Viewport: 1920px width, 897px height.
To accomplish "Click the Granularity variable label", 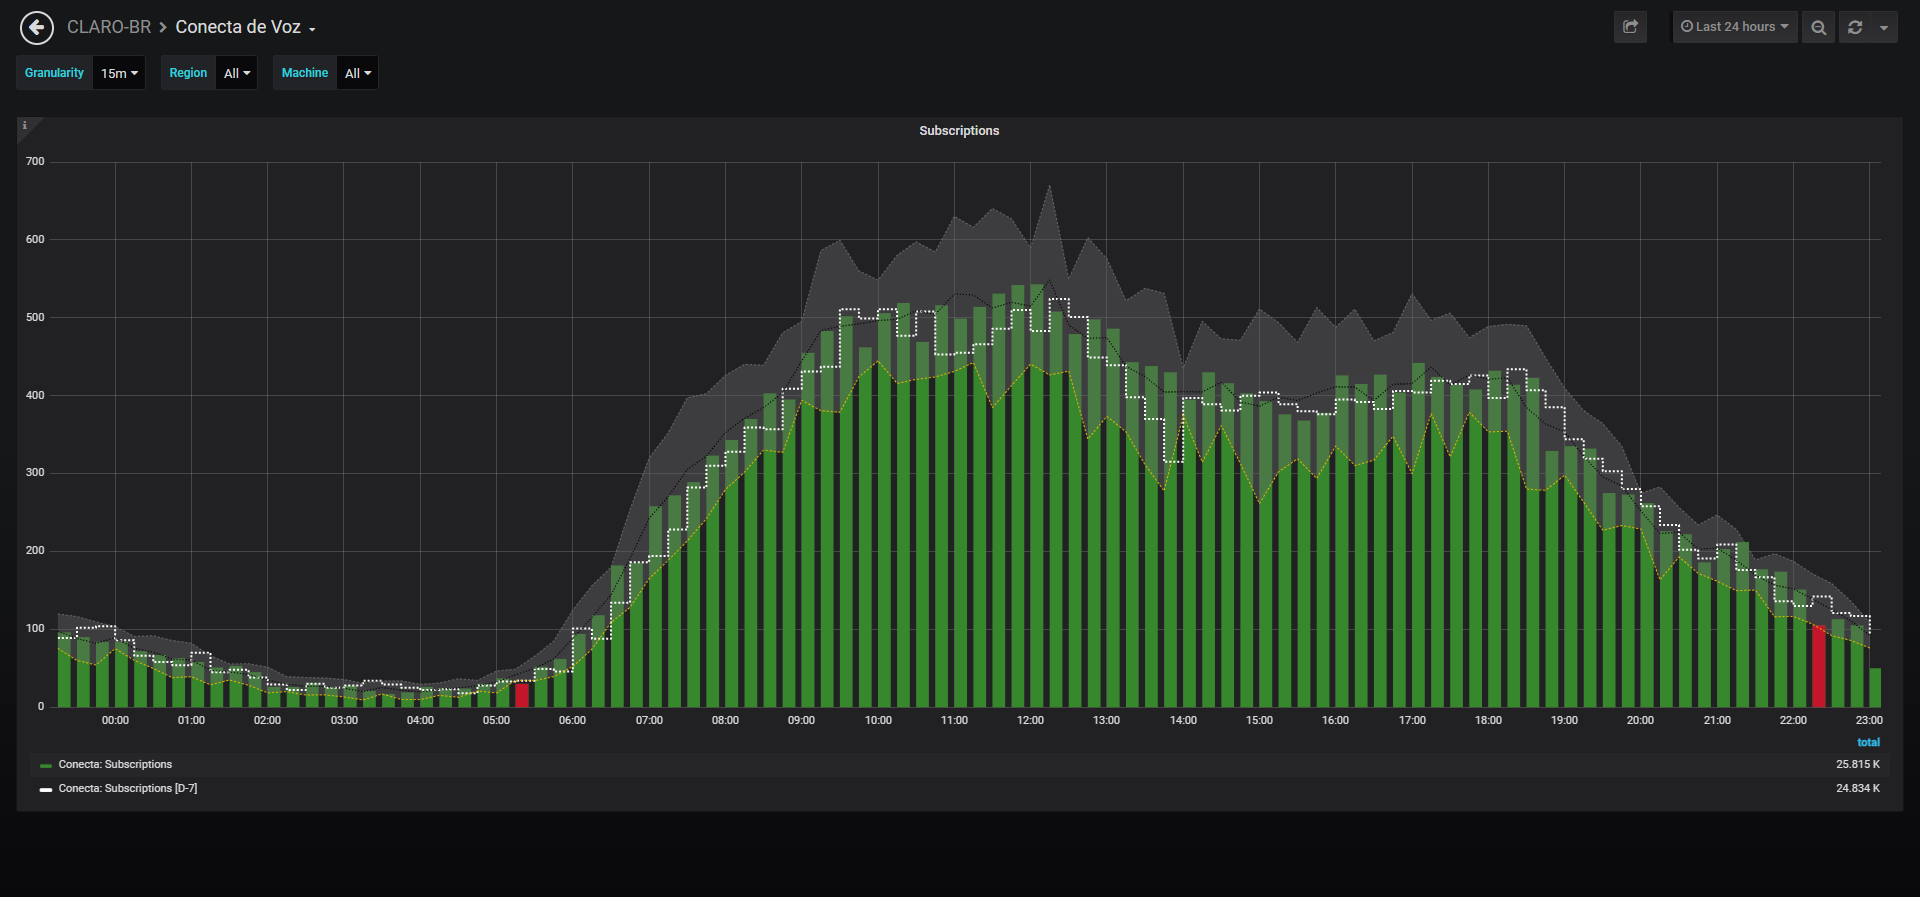I will (x=54, y=73).
